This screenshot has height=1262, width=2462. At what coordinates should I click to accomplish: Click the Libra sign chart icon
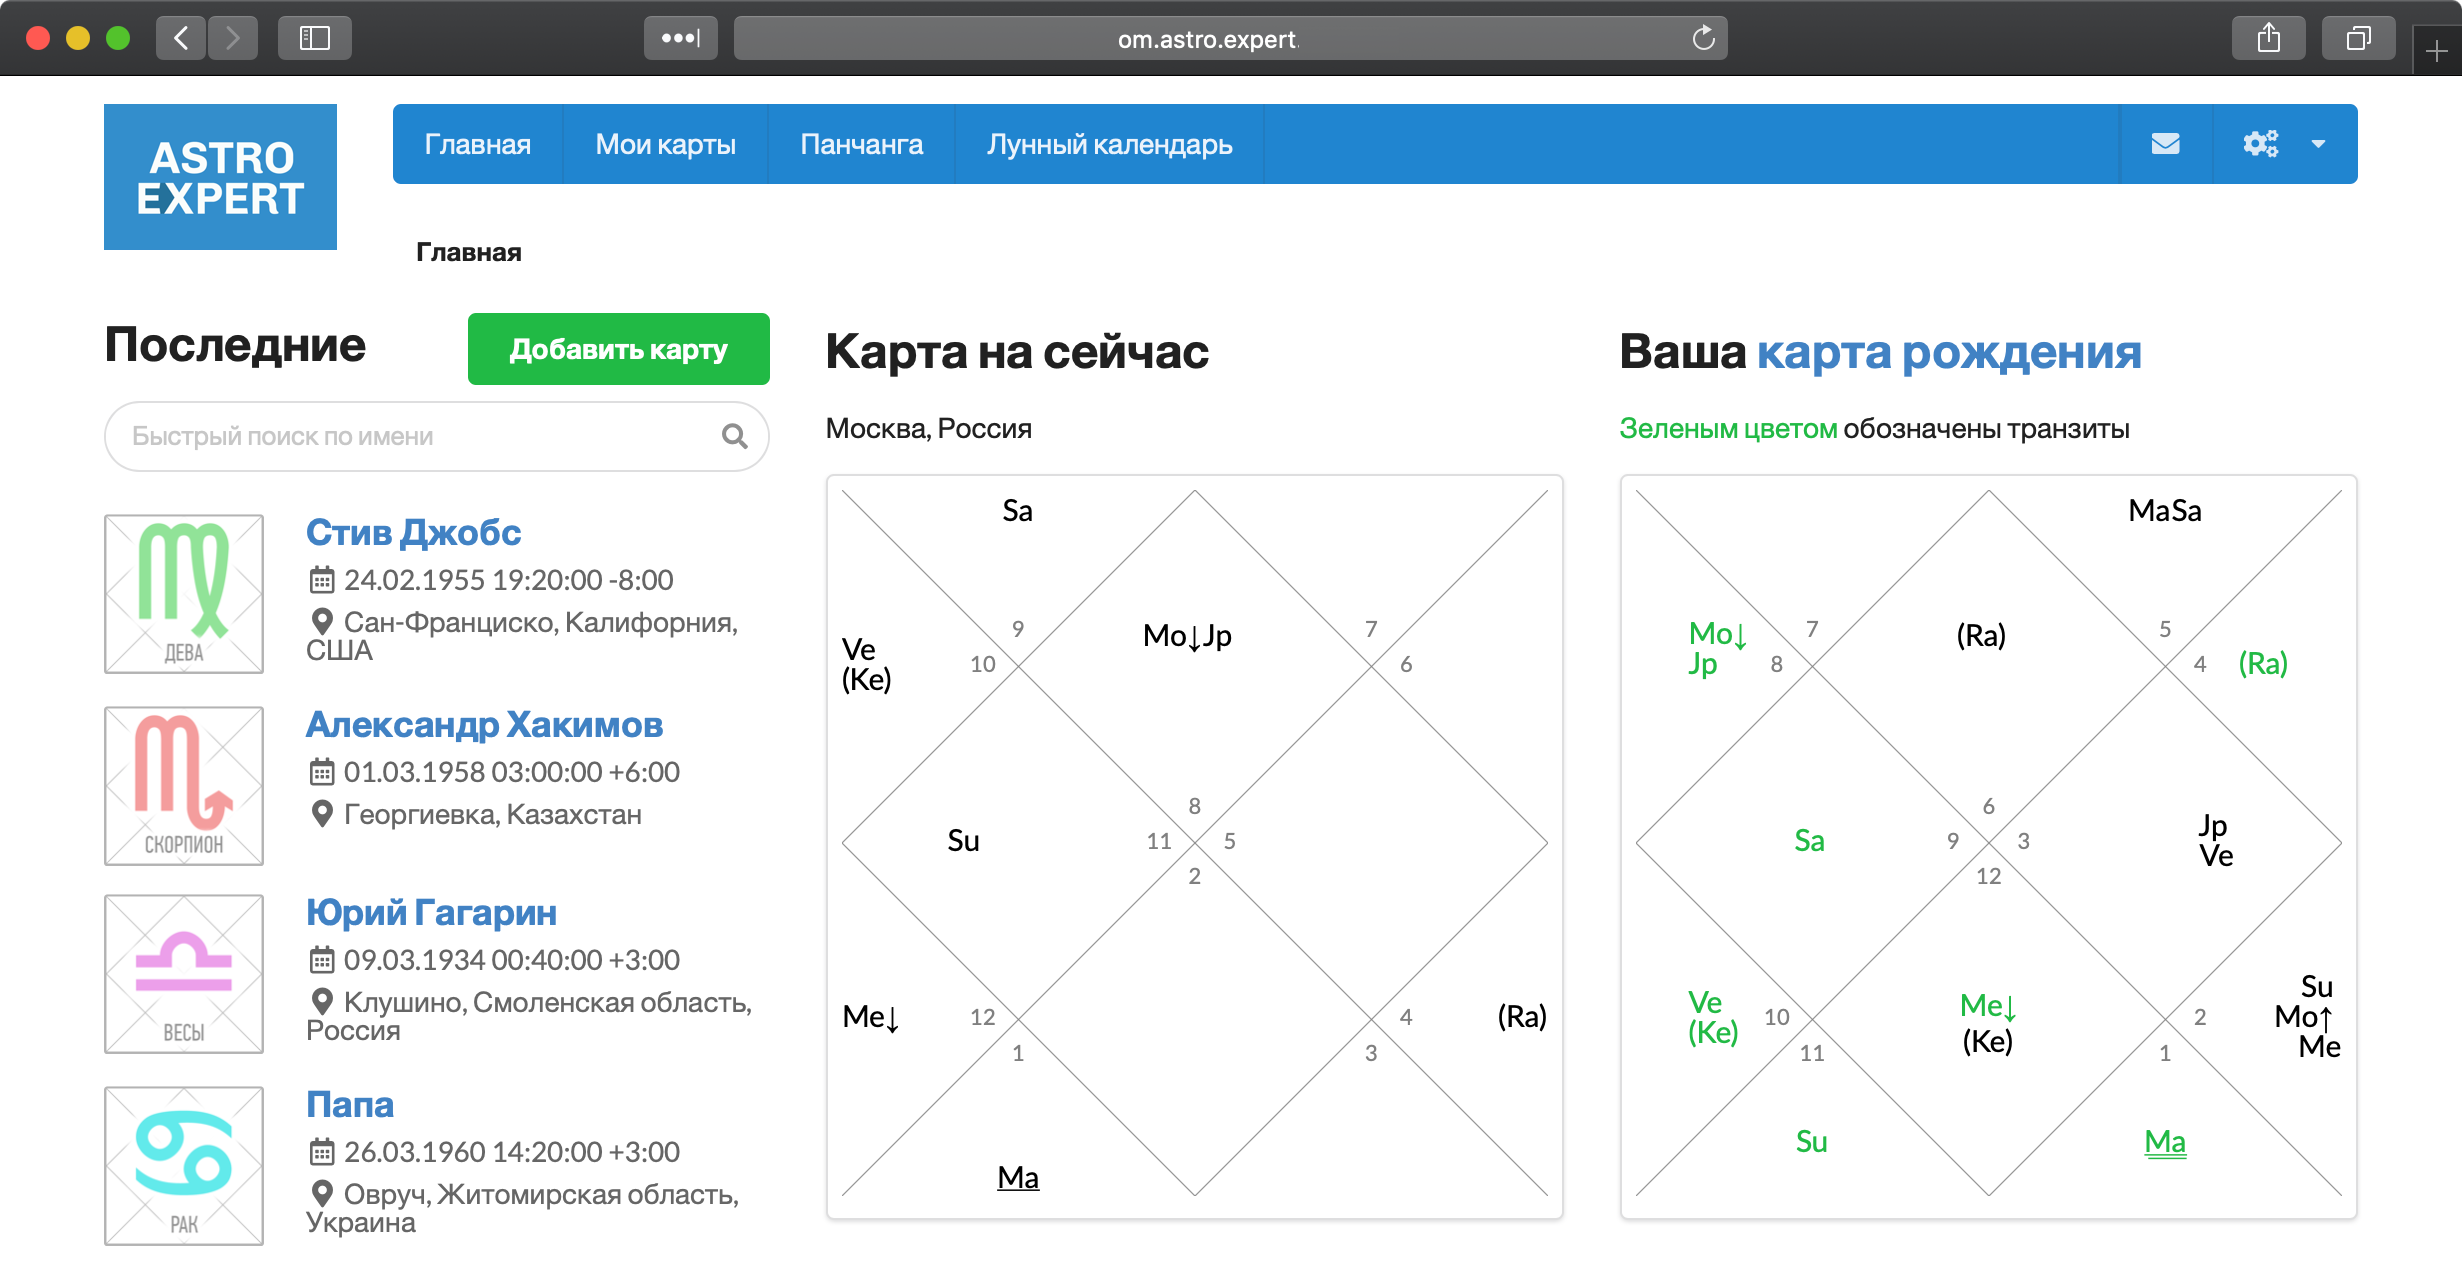184,974
